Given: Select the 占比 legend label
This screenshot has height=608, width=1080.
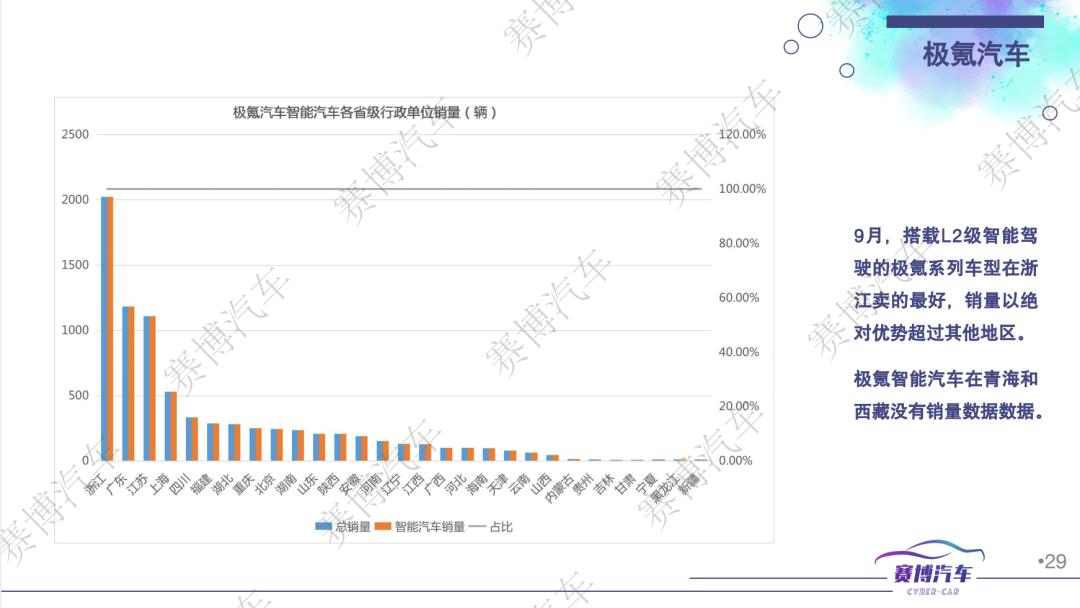Looking at the screenshot, I should coord(501,527).
